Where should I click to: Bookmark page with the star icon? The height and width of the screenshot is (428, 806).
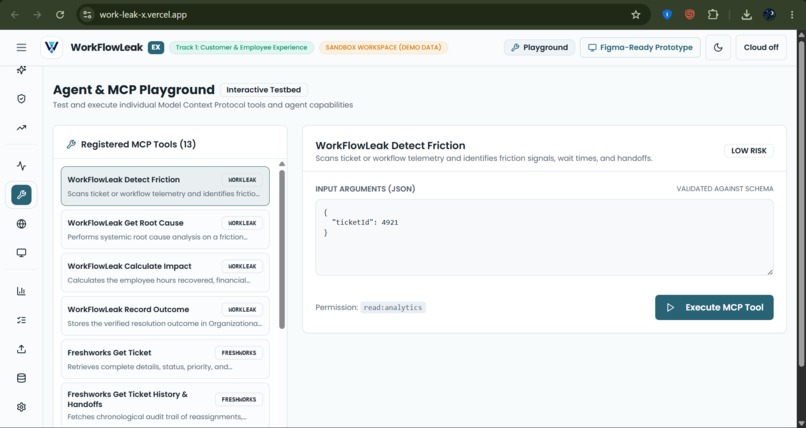636,14
